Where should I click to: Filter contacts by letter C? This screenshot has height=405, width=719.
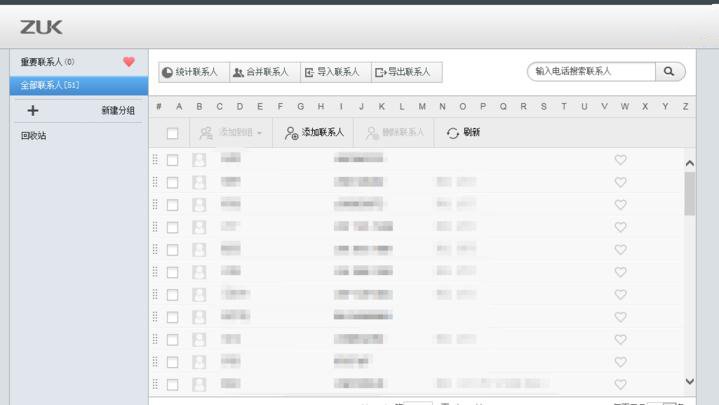tap(220, 106)
